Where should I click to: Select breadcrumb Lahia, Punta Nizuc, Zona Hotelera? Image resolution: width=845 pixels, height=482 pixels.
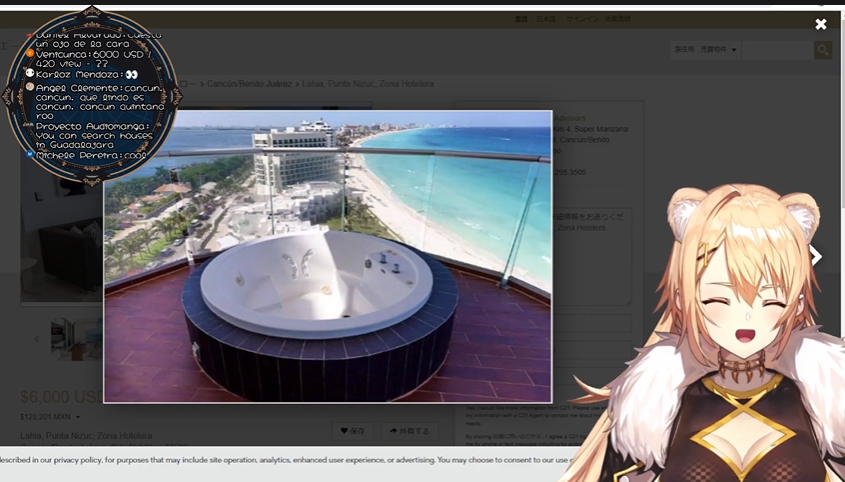point(368,84)
